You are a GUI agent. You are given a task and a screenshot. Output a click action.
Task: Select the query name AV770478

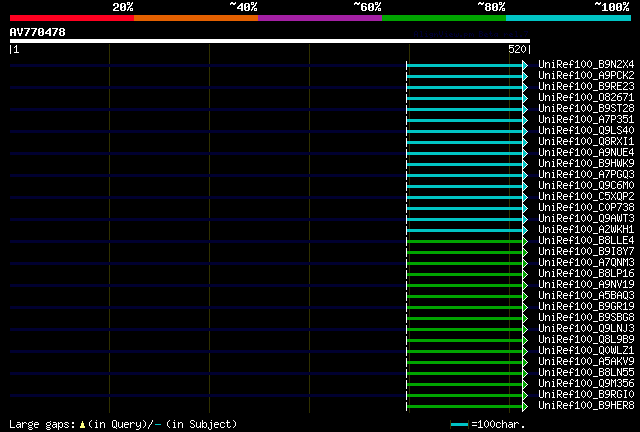(x=38, y=32)
